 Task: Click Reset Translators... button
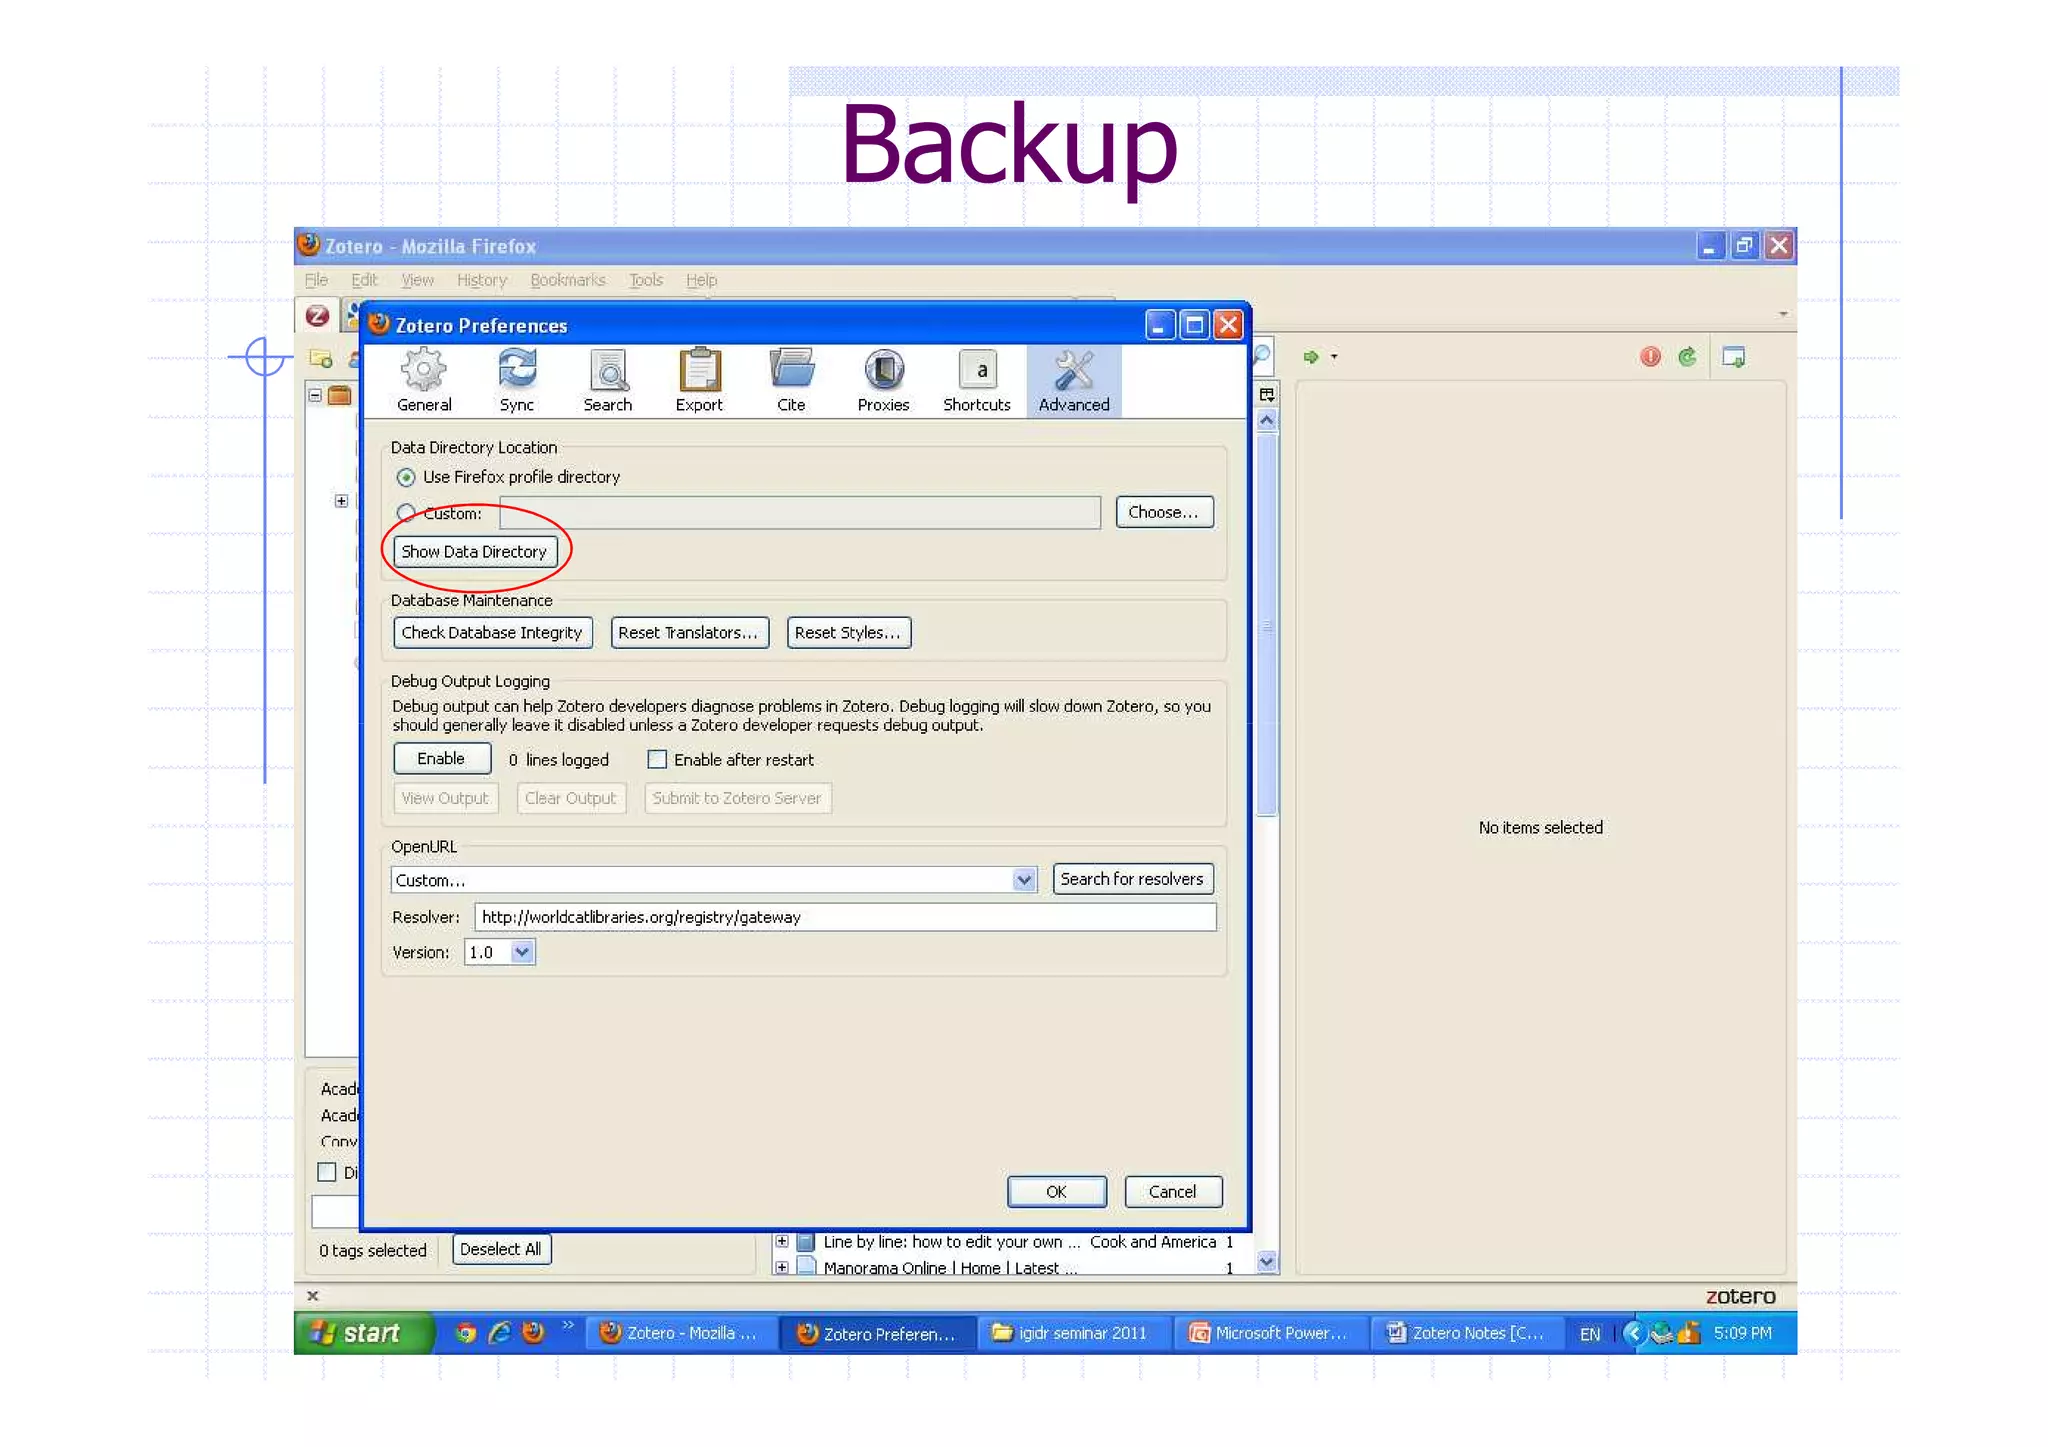689,633
